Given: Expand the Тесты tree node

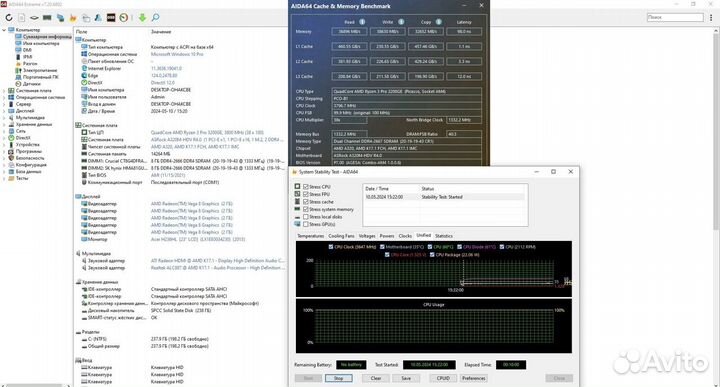Looking at the screenshot, I should coord(4,178).
